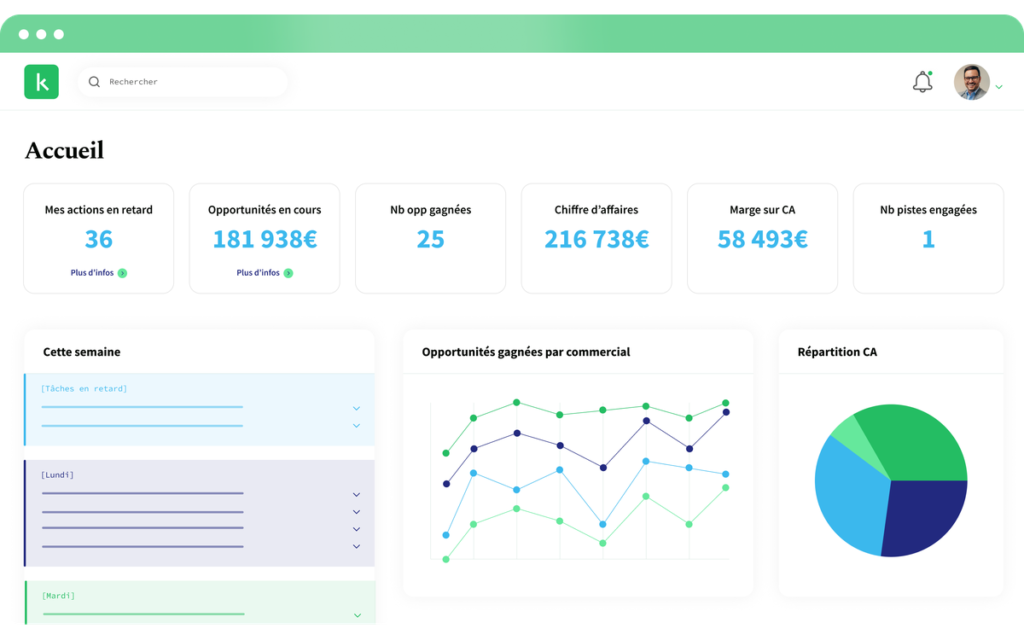Click the green k logo icon
Viewport: 1024px width, 640px height.
point(41,82)
